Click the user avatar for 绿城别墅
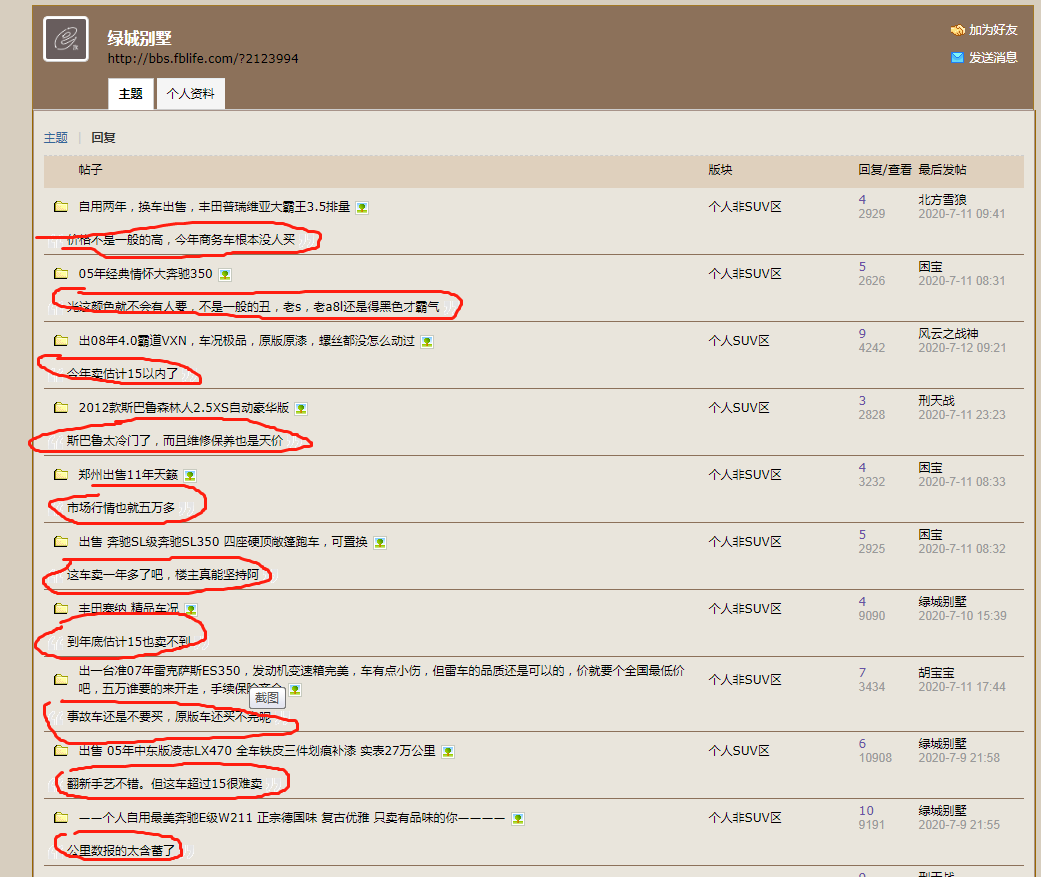This screenshot has height=877, width=1041. (66, 39)
